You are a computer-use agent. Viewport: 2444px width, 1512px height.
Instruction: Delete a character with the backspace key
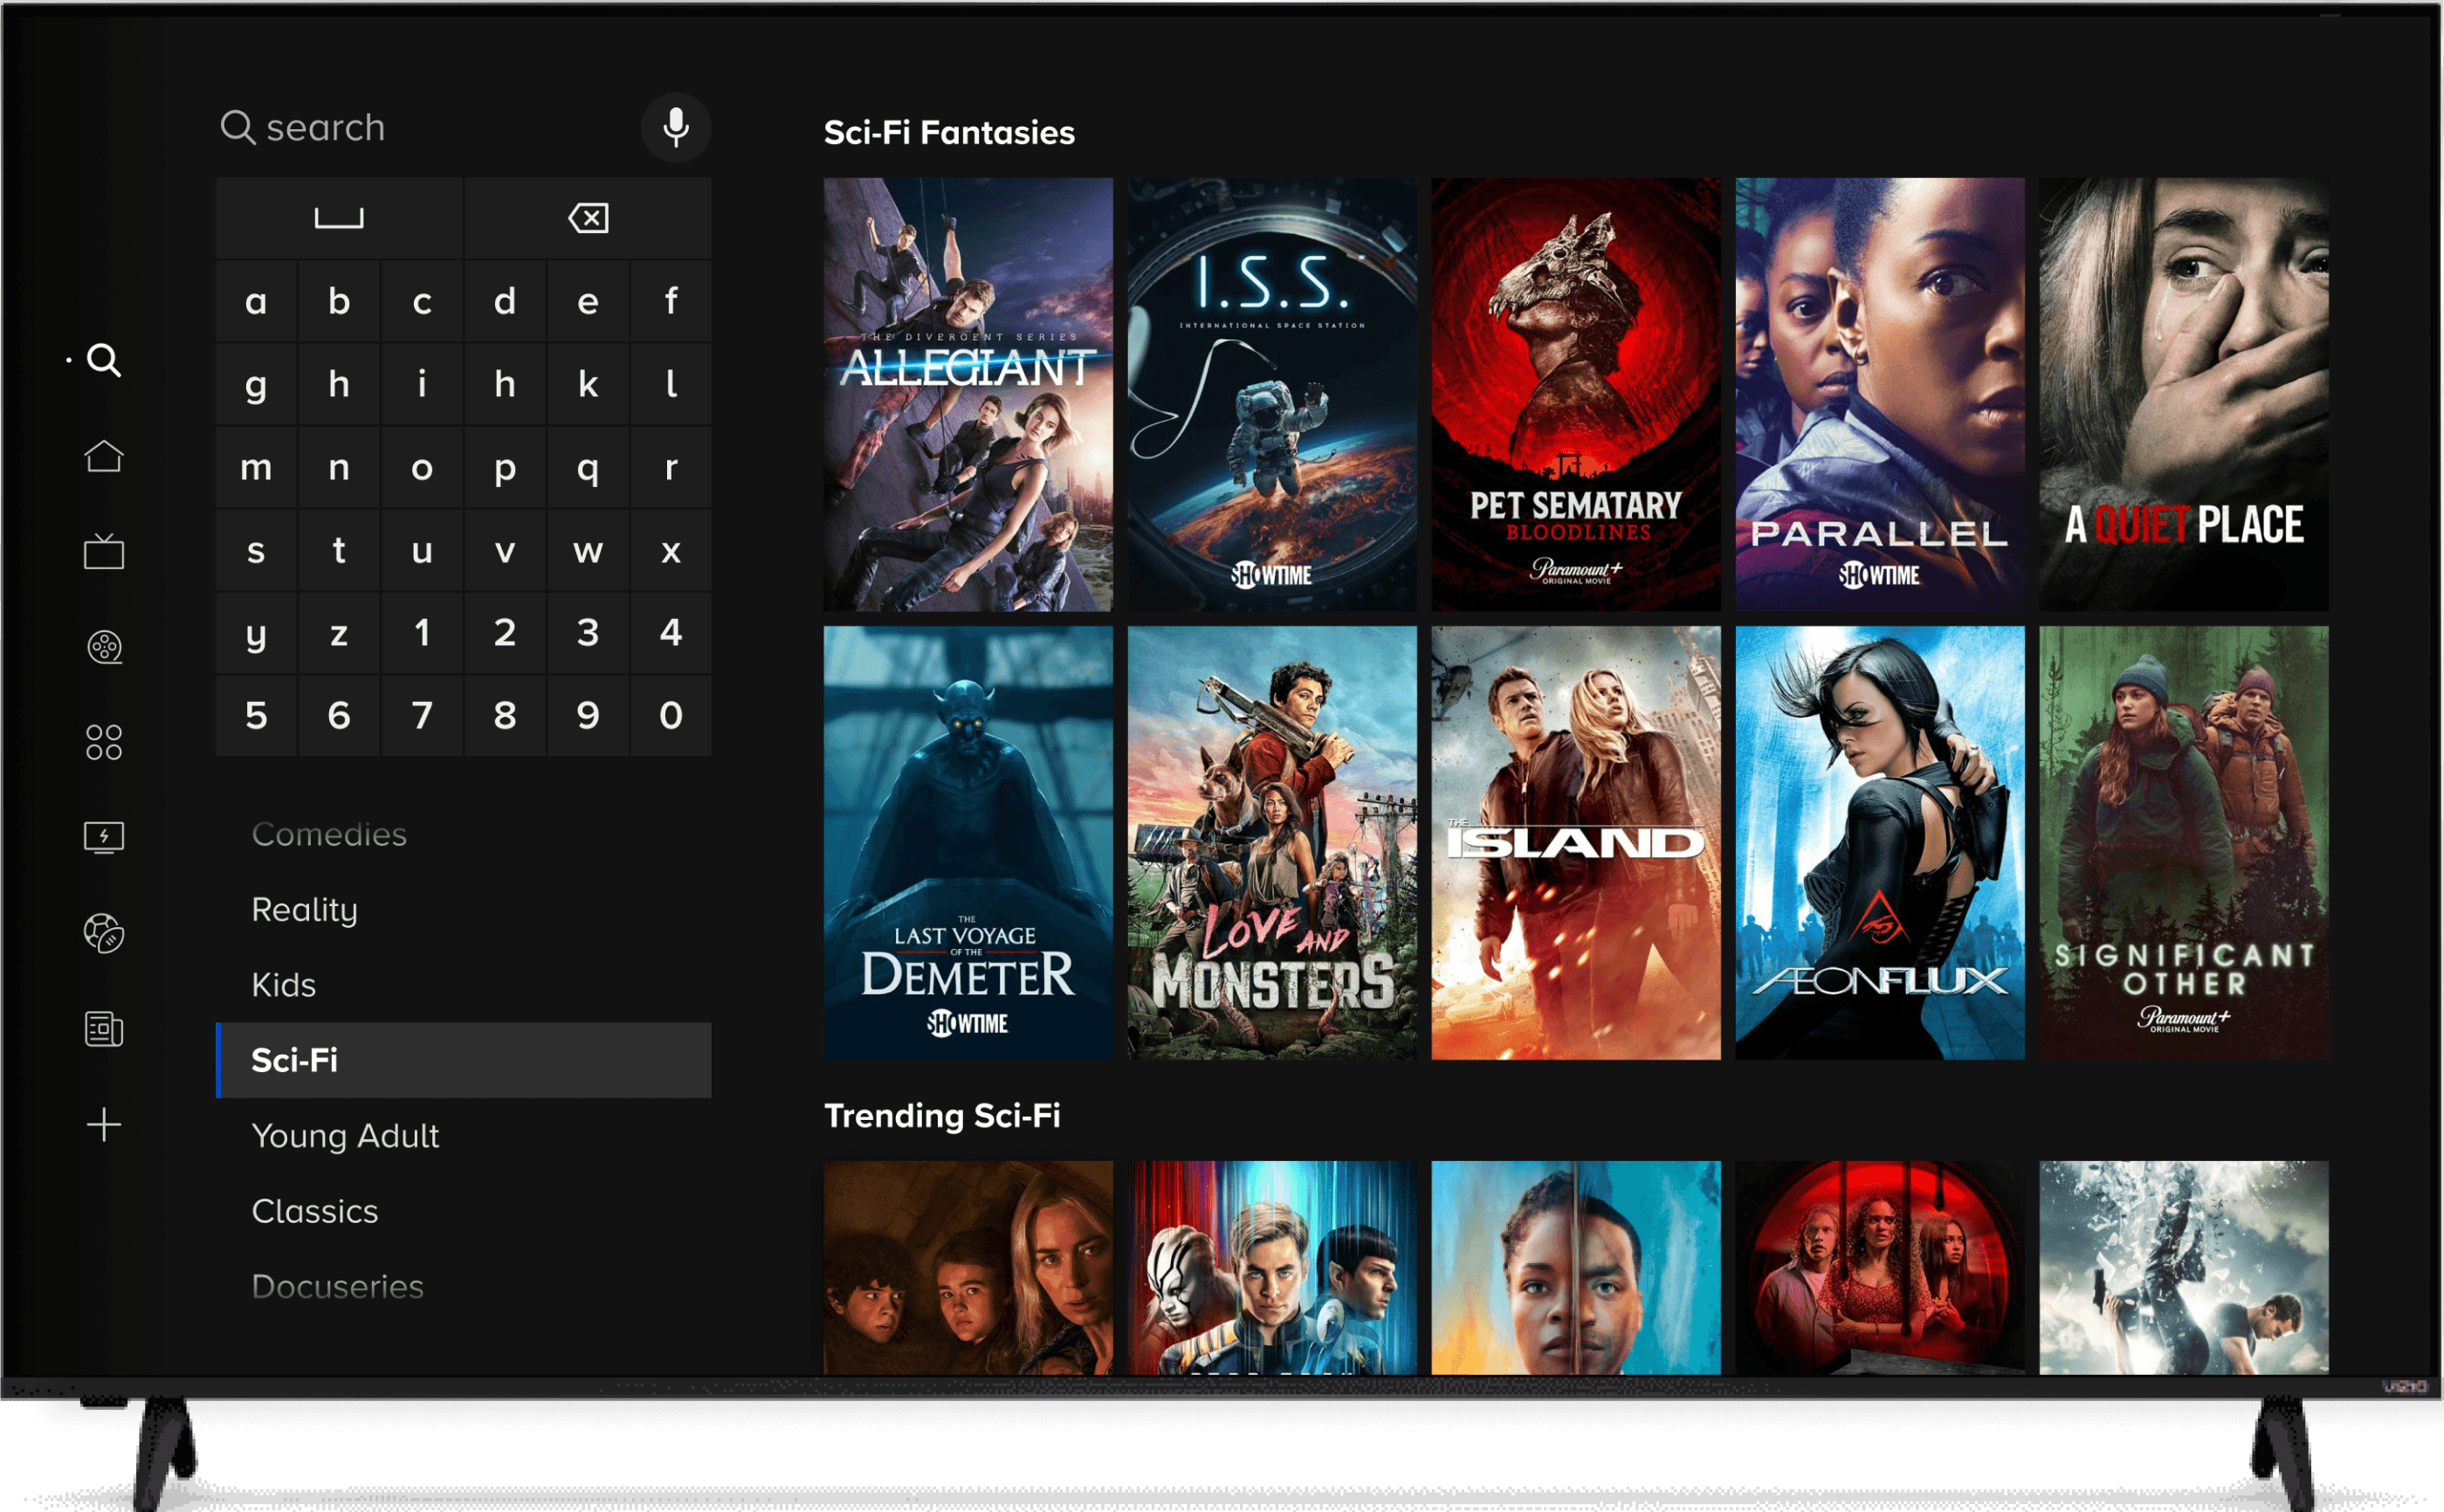tap(588, 218)
